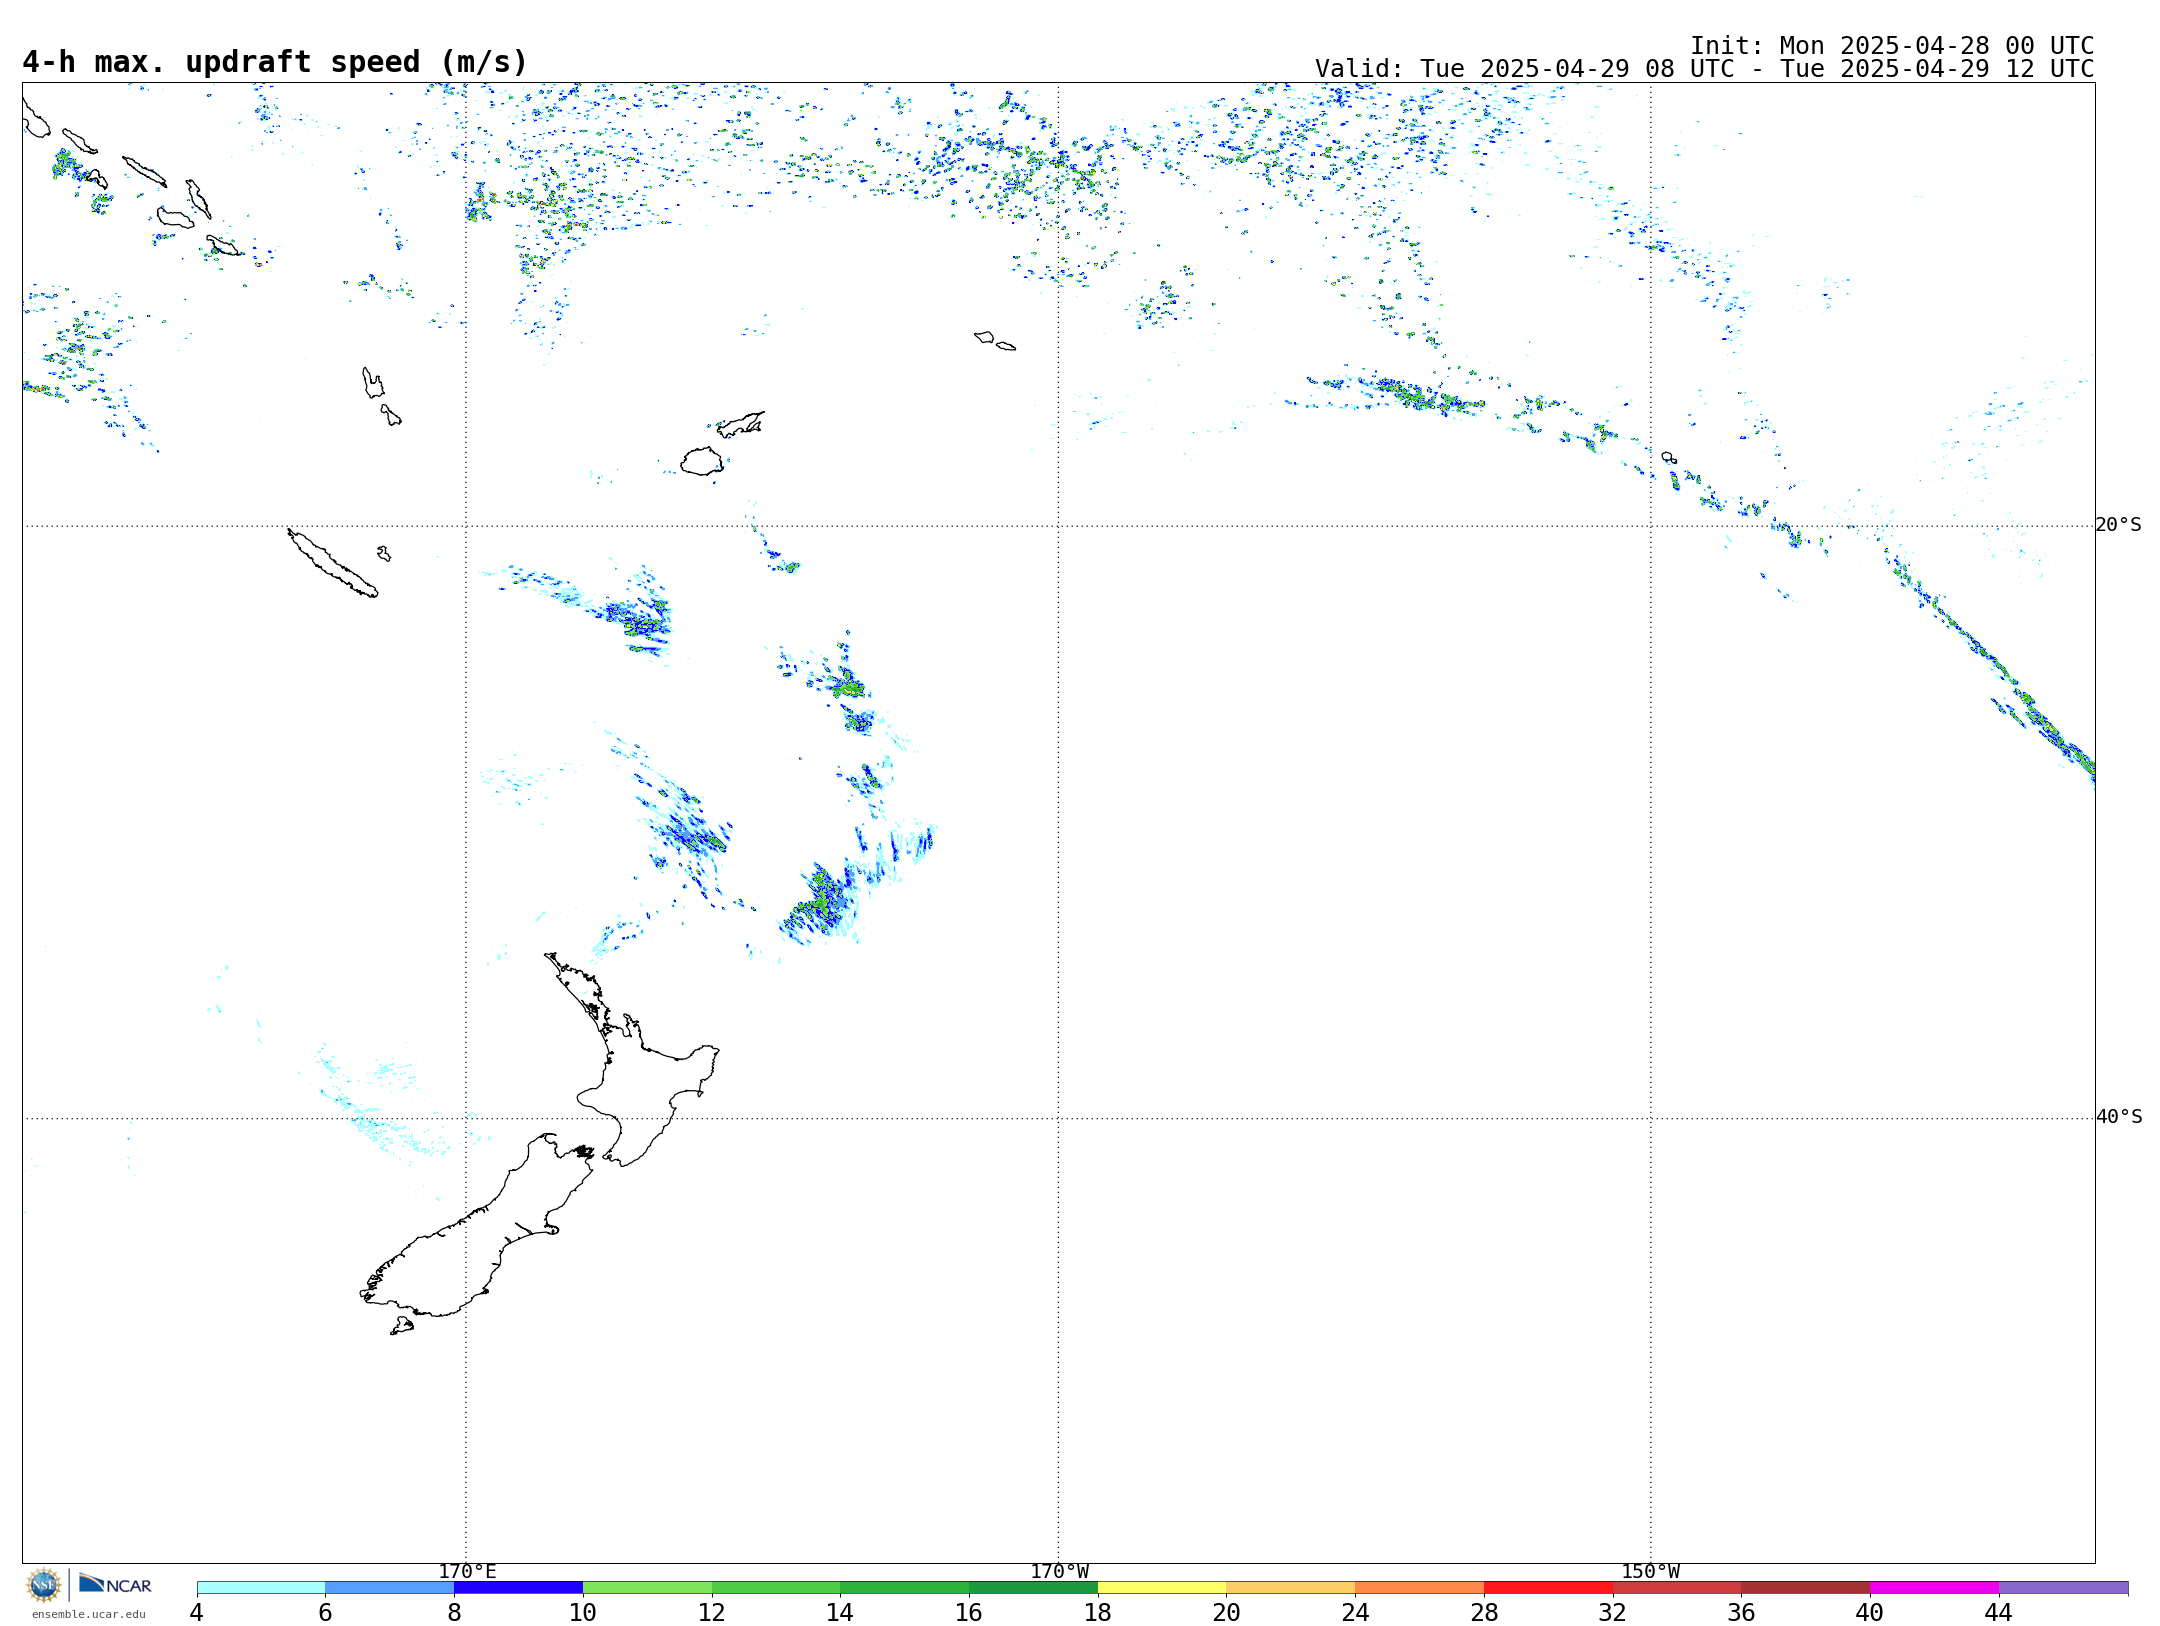Pick the dark blue 8-10 colorbar swatch
The height and width of the screenshot is (1626, 2160).
pos(518,1588)
